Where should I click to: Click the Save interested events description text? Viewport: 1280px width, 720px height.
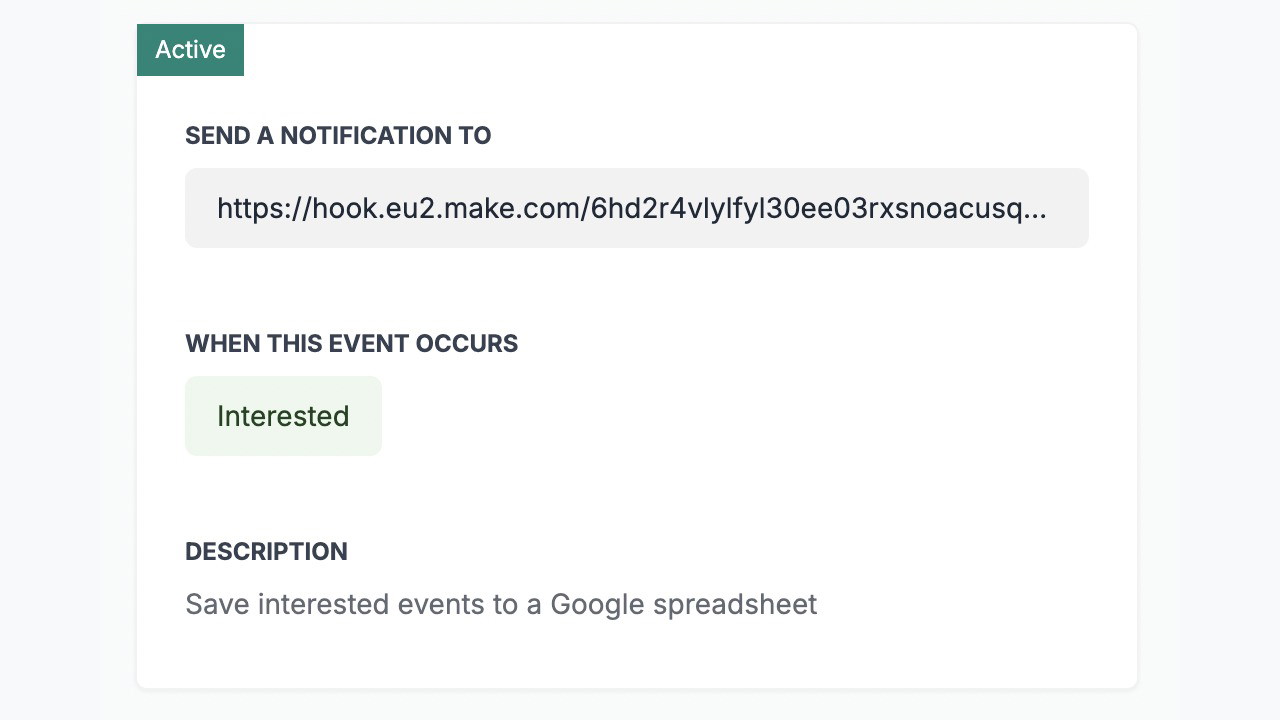[x=500, y=604]
